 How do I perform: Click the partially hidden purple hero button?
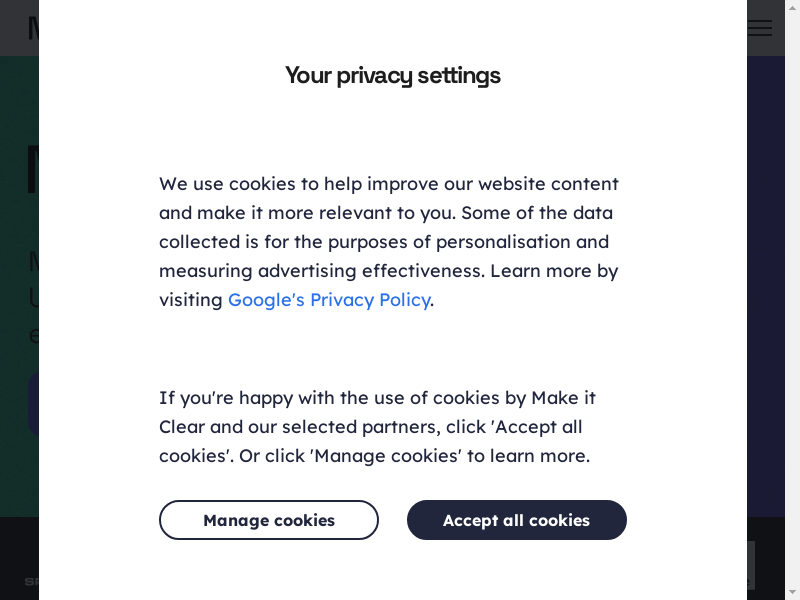click(x=32, y=404)
